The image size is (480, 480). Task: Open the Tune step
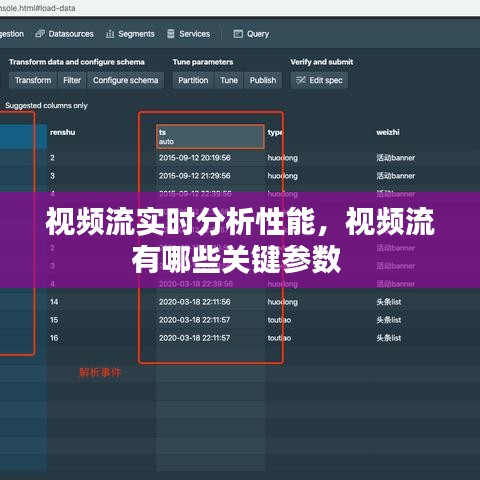tap(229, 80)
